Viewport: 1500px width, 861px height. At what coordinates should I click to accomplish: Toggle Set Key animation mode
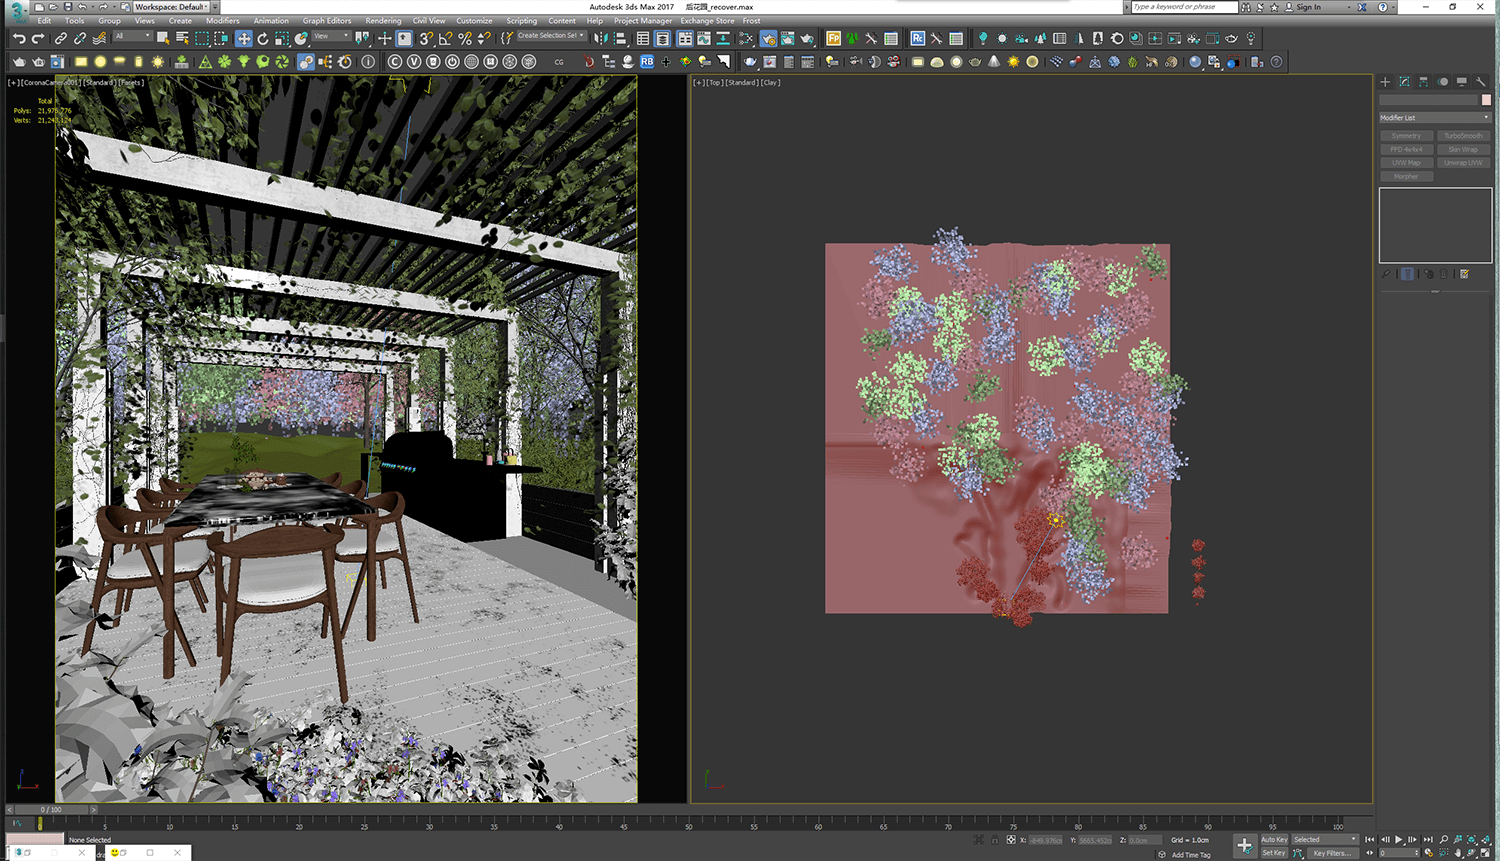(x=1274, y=853)
